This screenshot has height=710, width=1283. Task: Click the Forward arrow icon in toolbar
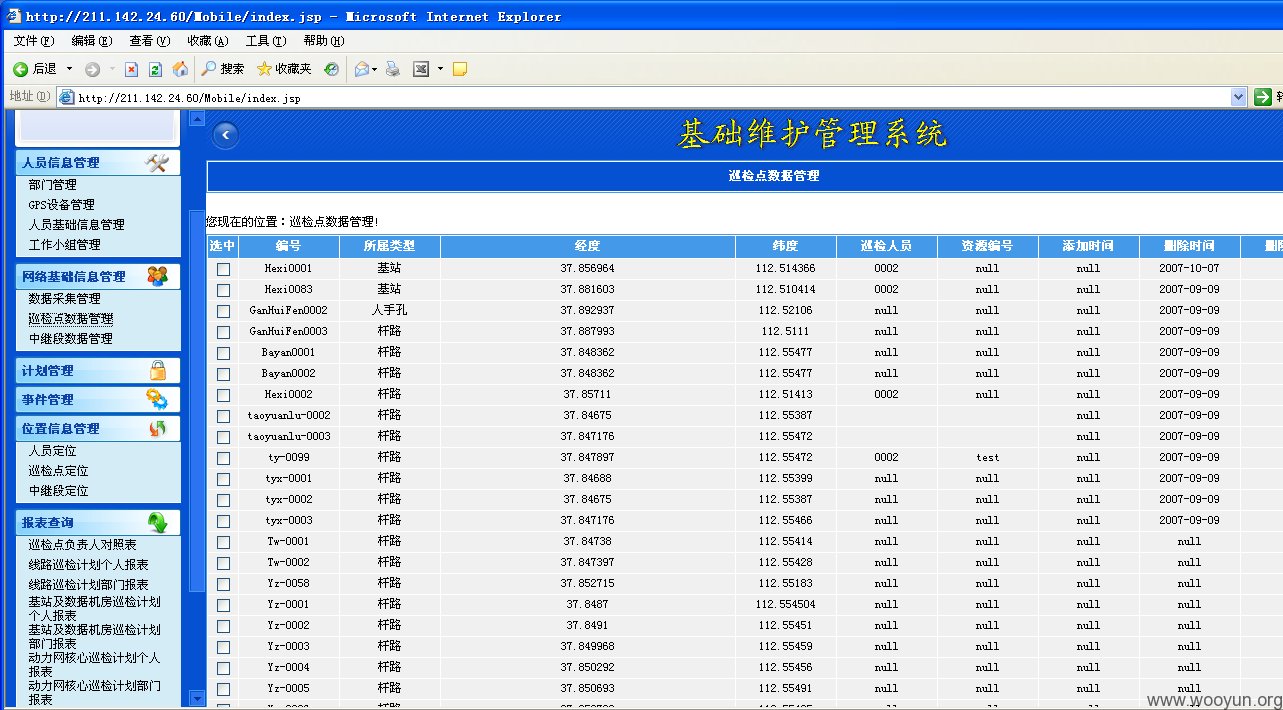pos(92,69)
